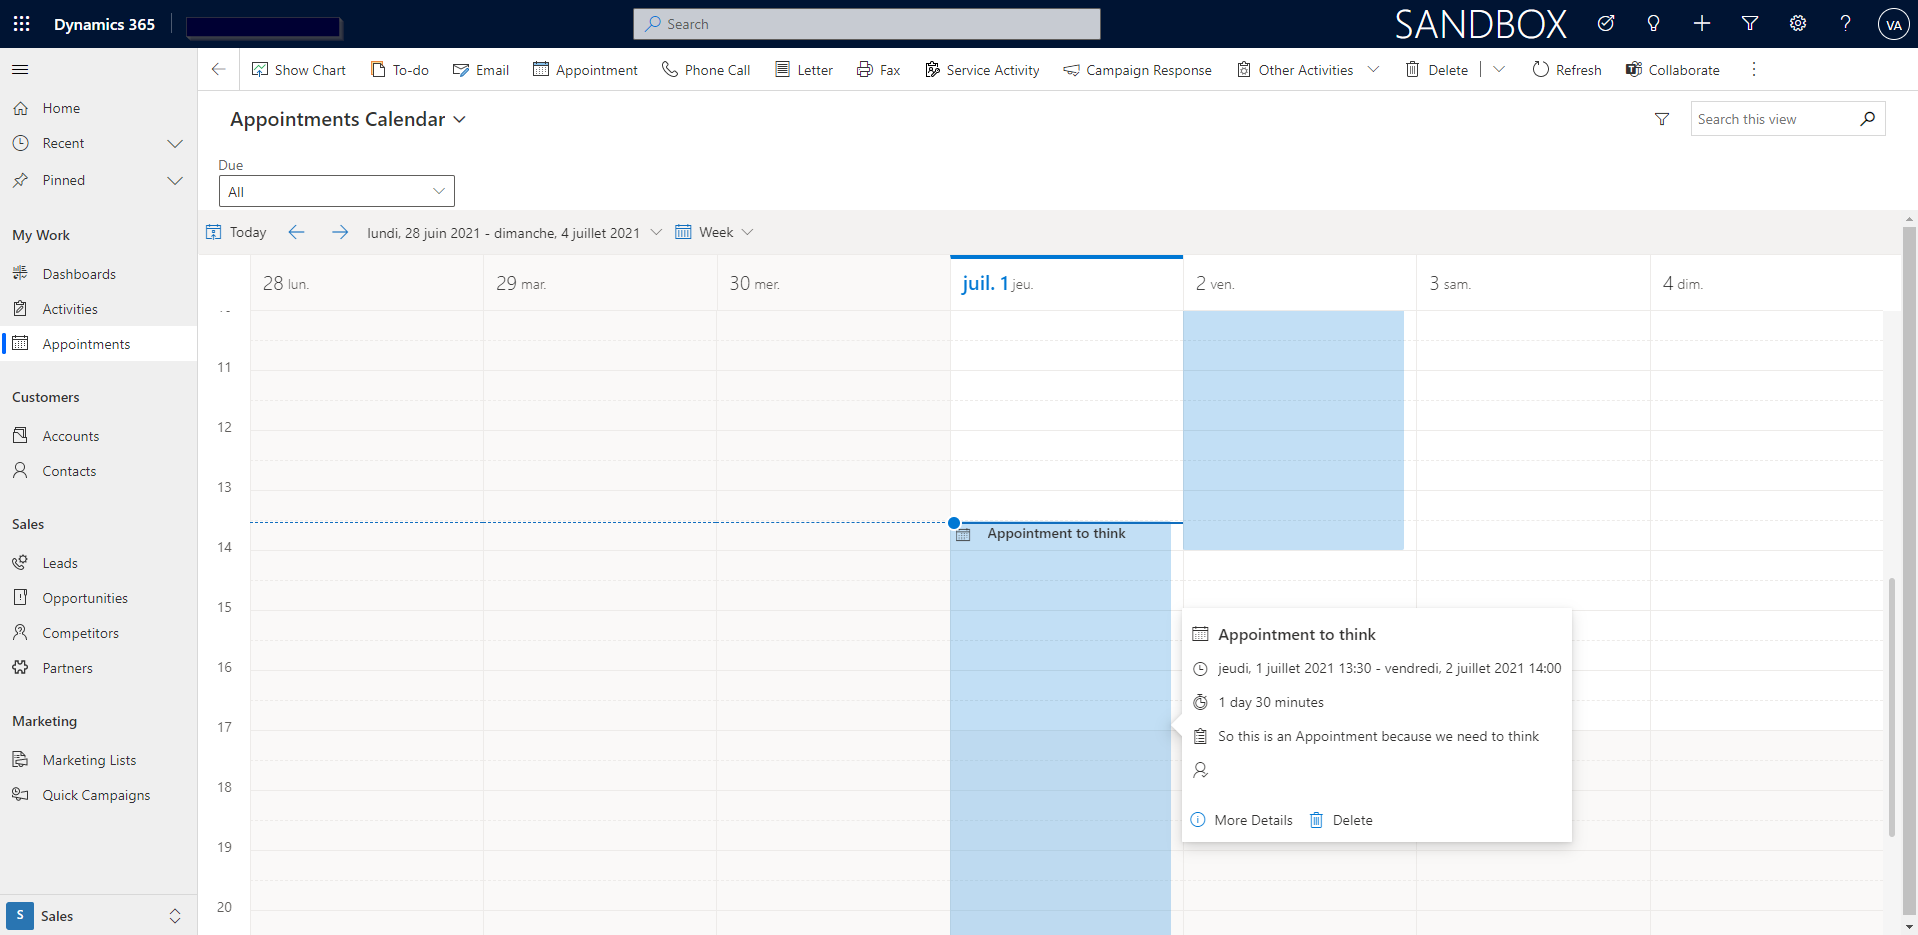Expand the Week view selector
1918x935 pixels.
715,232
